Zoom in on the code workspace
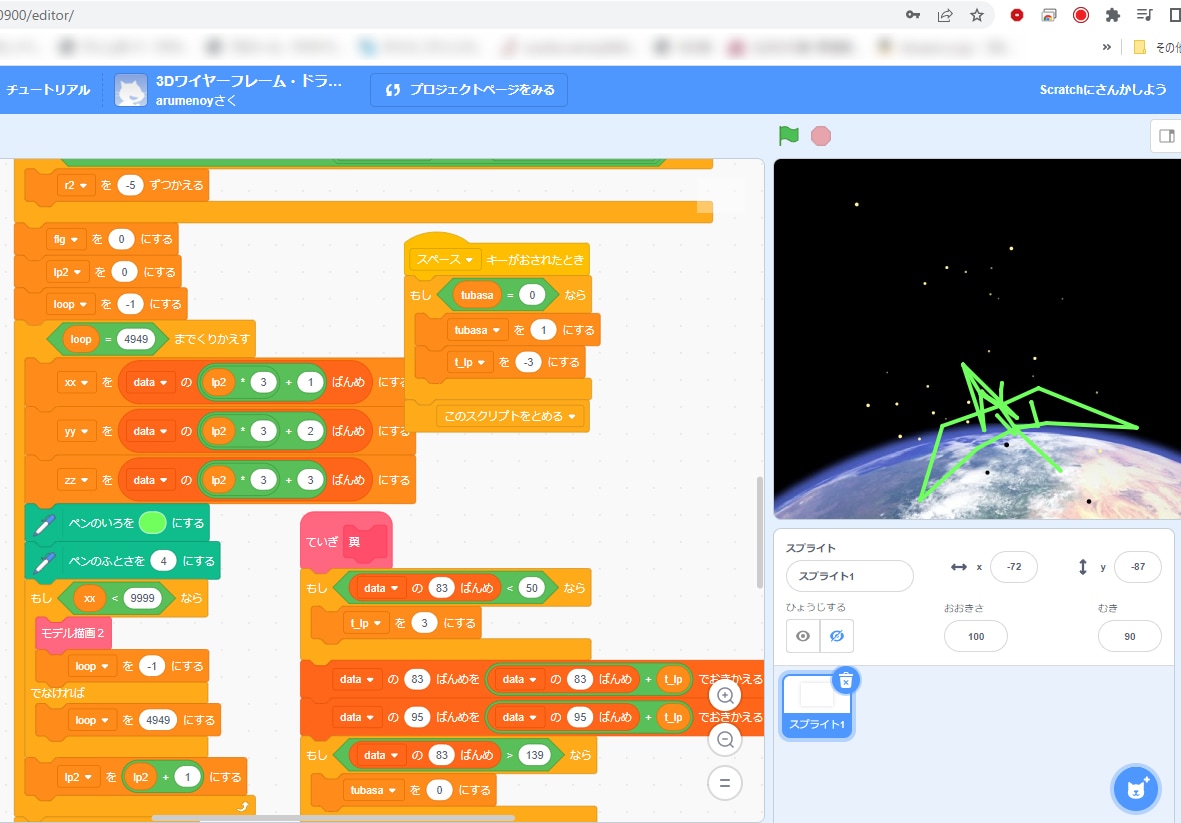The width and height of the screenshot is (1181, 823). click(x=725, y=695)
